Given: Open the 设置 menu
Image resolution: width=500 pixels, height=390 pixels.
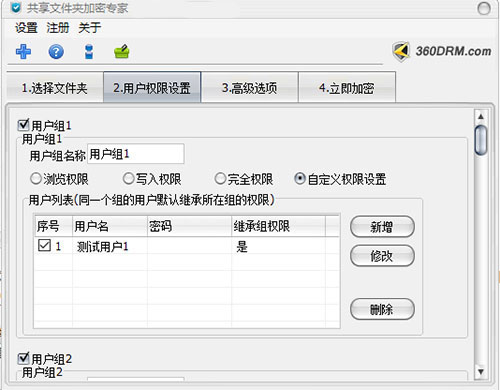Looking at the screenshot, I should click(x=26, y=28).
